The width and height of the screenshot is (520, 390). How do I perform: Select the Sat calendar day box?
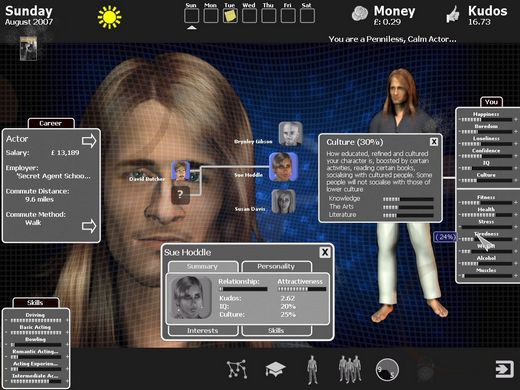coord(307,15)
